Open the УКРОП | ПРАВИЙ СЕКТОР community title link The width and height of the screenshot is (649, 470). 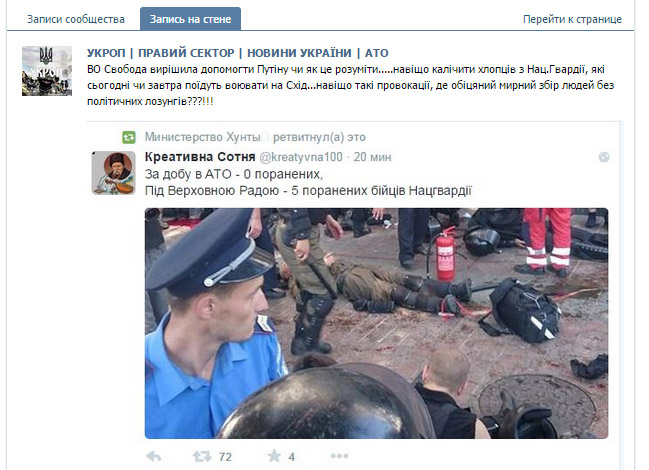pos(238,53)
